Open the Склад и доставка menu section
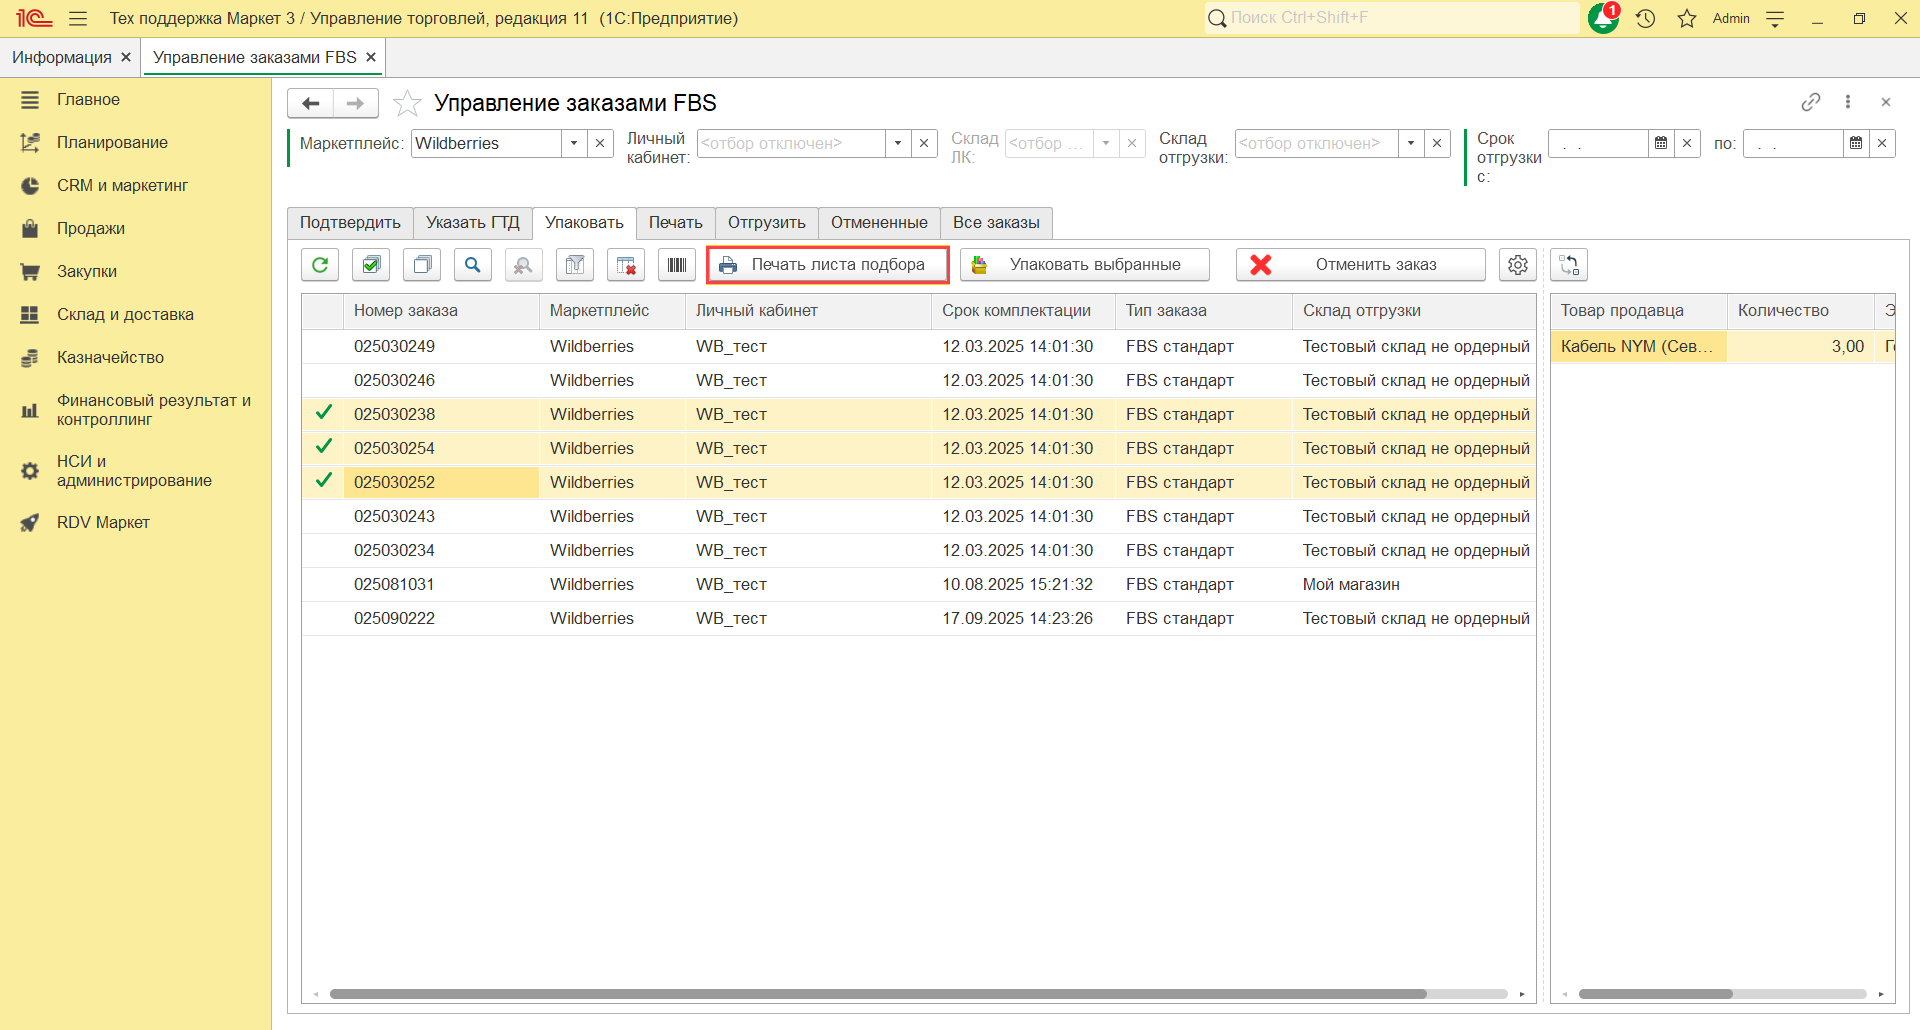This screenshot has height=1030, width=1920. coord(125,314)
